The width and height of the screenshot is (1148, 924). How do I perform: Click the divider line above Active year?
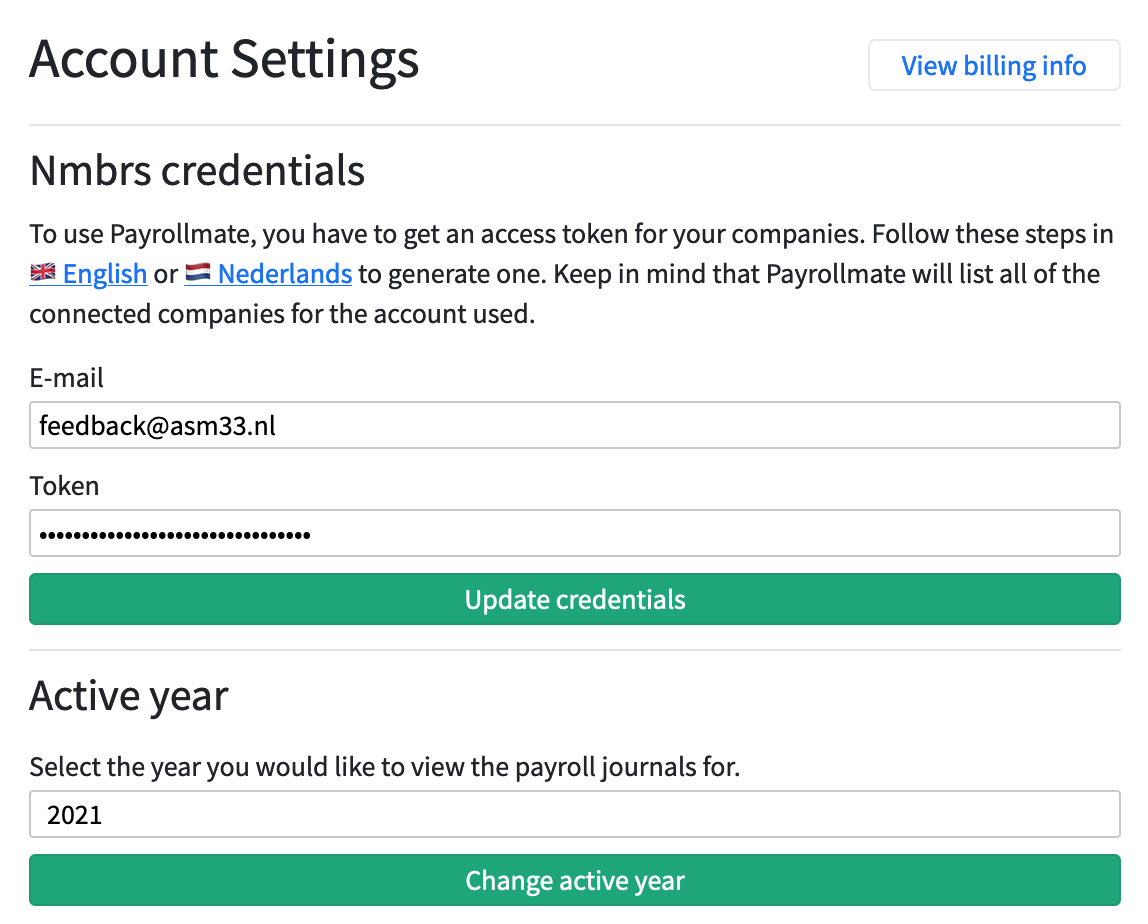tap(574, 650)
